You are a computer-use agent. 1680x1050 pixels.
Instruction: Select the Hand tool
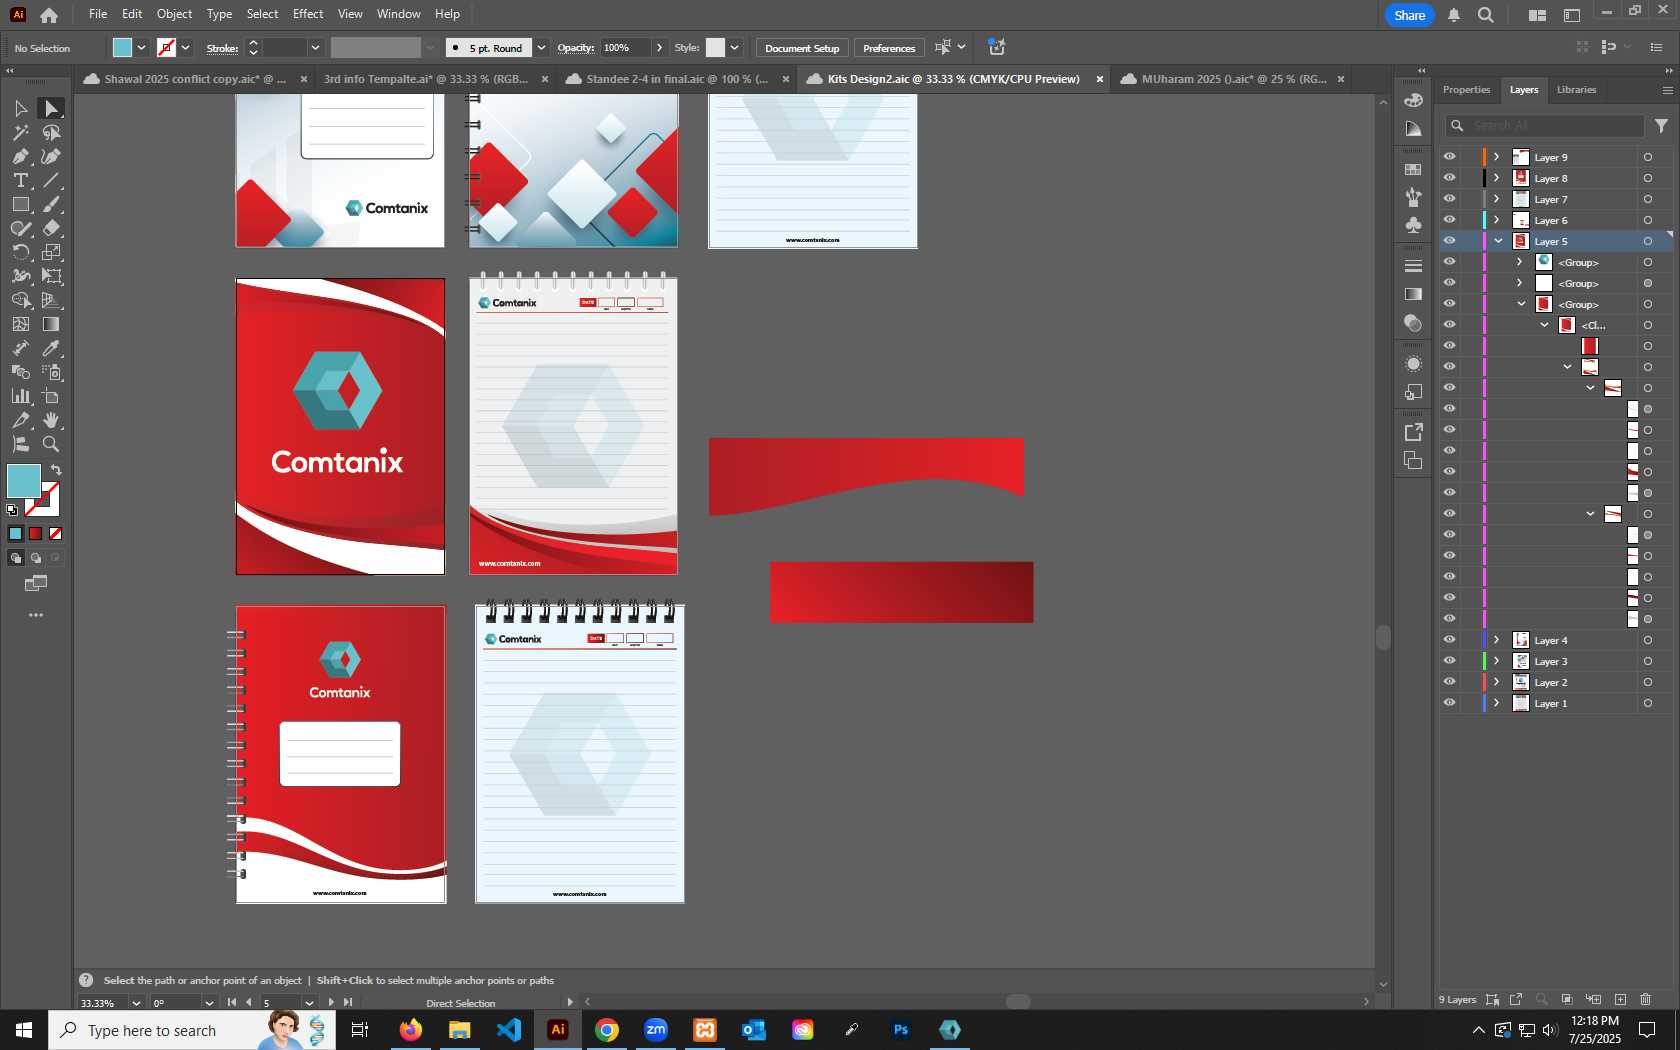(51, 420)
